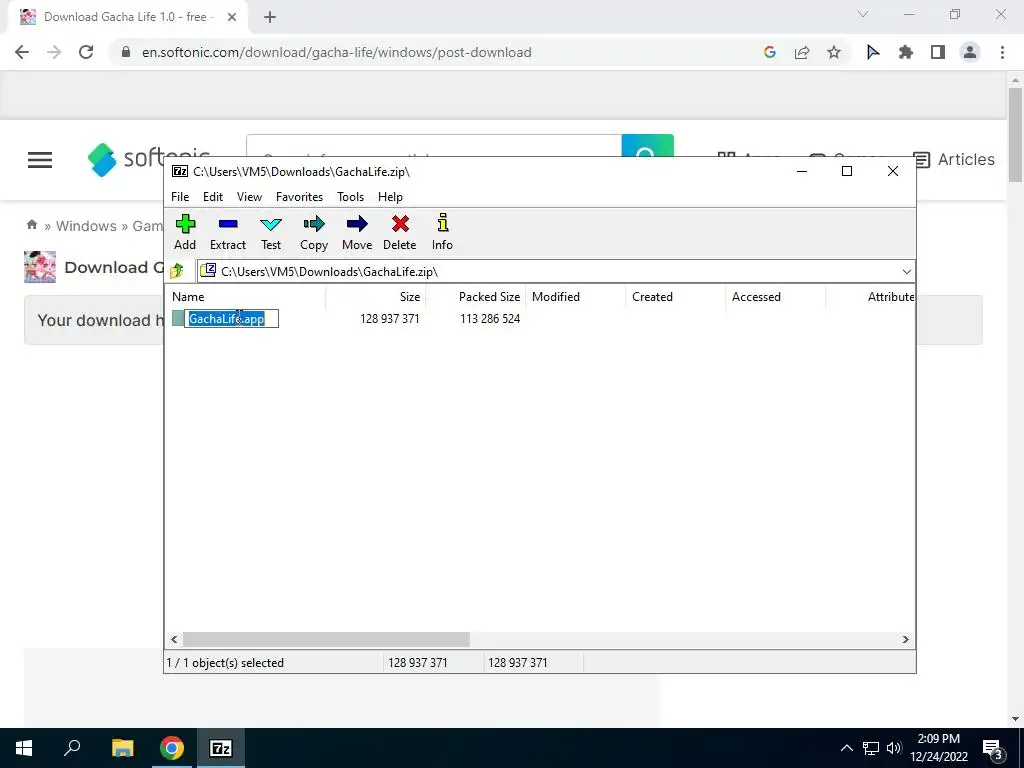Image resolution: width=1024 pixels, height=768 pixels.
Task: Go up one folder level in 7-Zip
Action: [x=177, y=271]
